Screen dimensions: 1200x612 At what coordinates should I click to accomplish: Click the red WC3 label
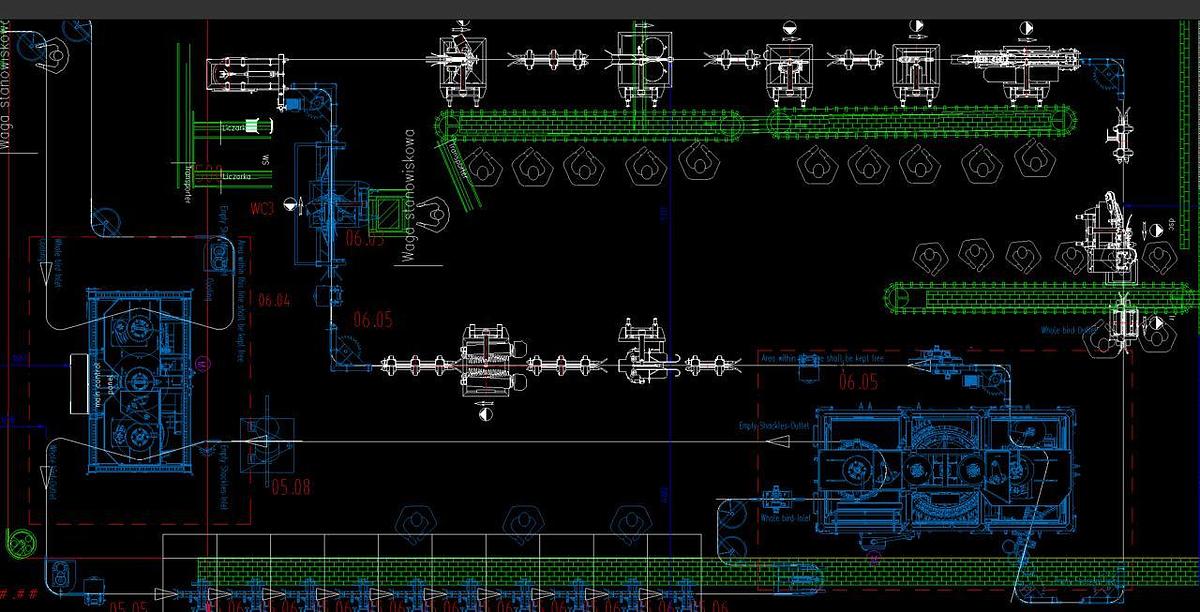262,209
